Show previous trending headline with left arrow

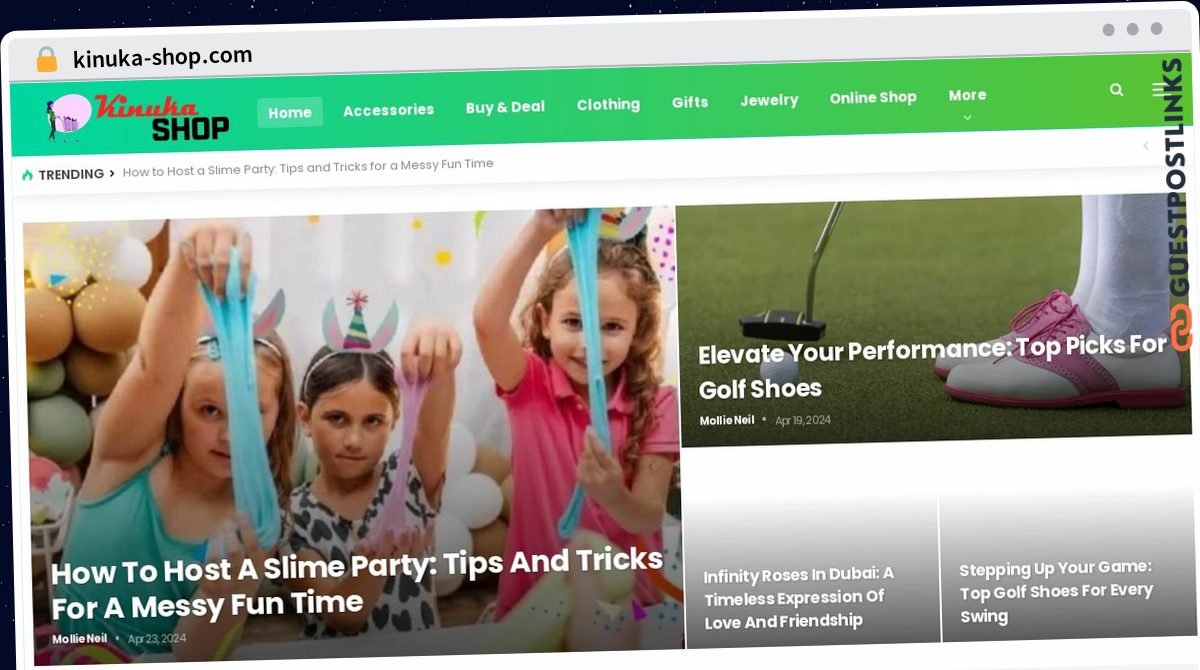(x=1145, y=146)
